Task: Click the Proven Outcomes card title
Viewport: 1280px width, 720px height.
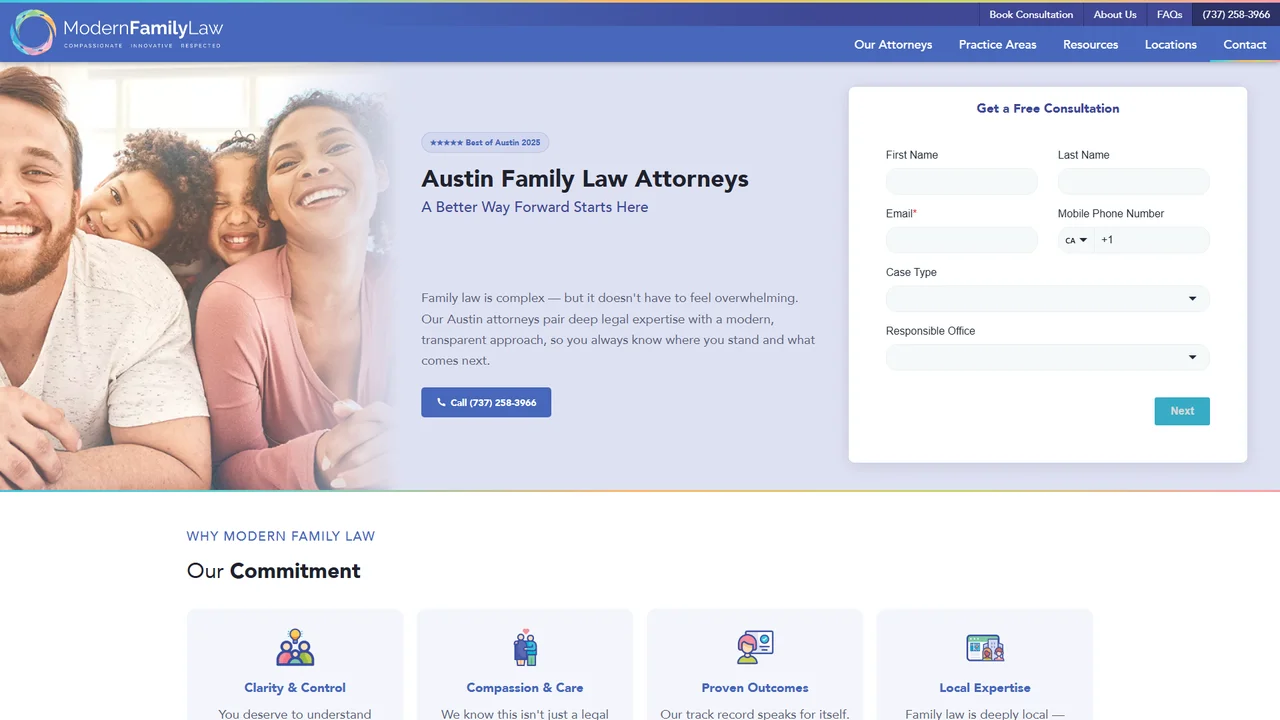Action: [755, 688]
